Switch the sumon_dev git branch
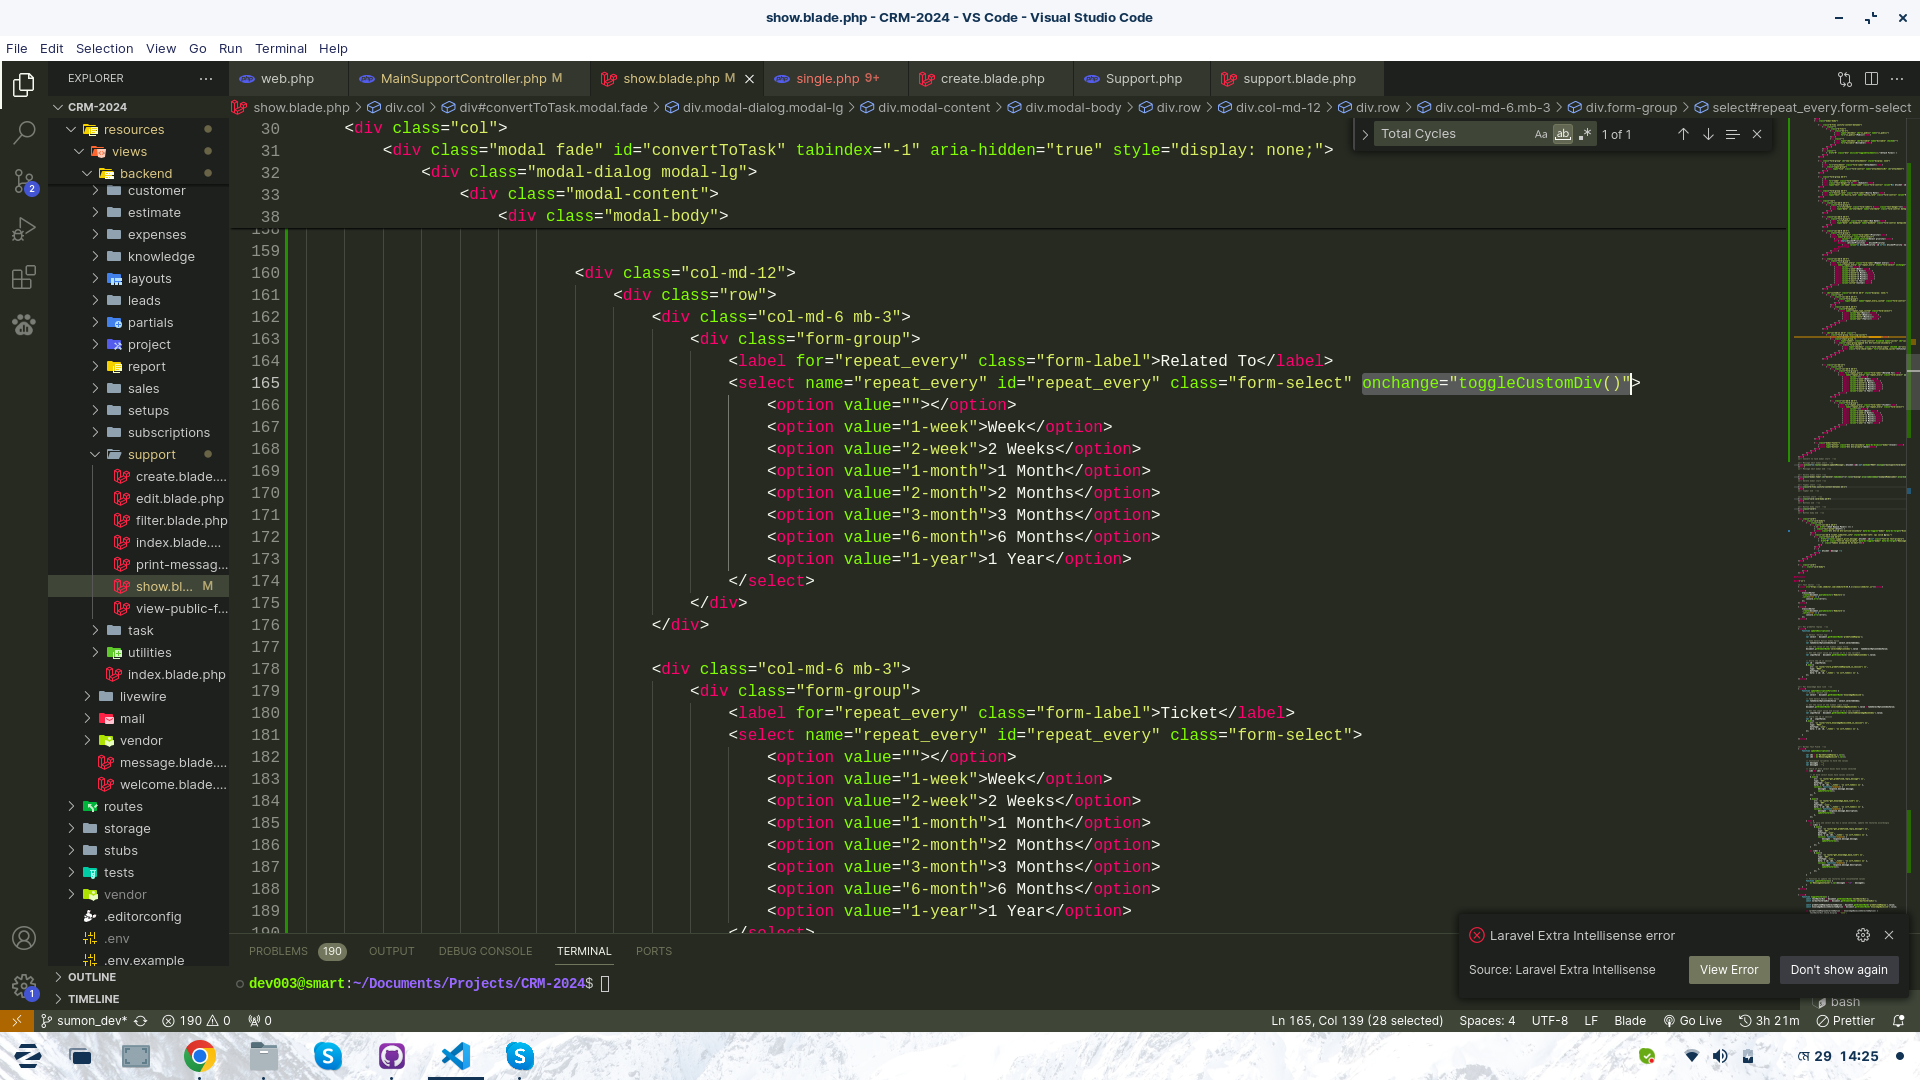 coord(84,1021)
